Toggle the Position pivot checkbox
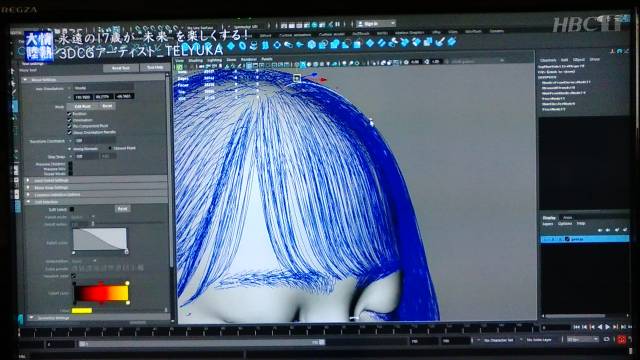Viewport: 640px width, 360px height. pos(69,114)
